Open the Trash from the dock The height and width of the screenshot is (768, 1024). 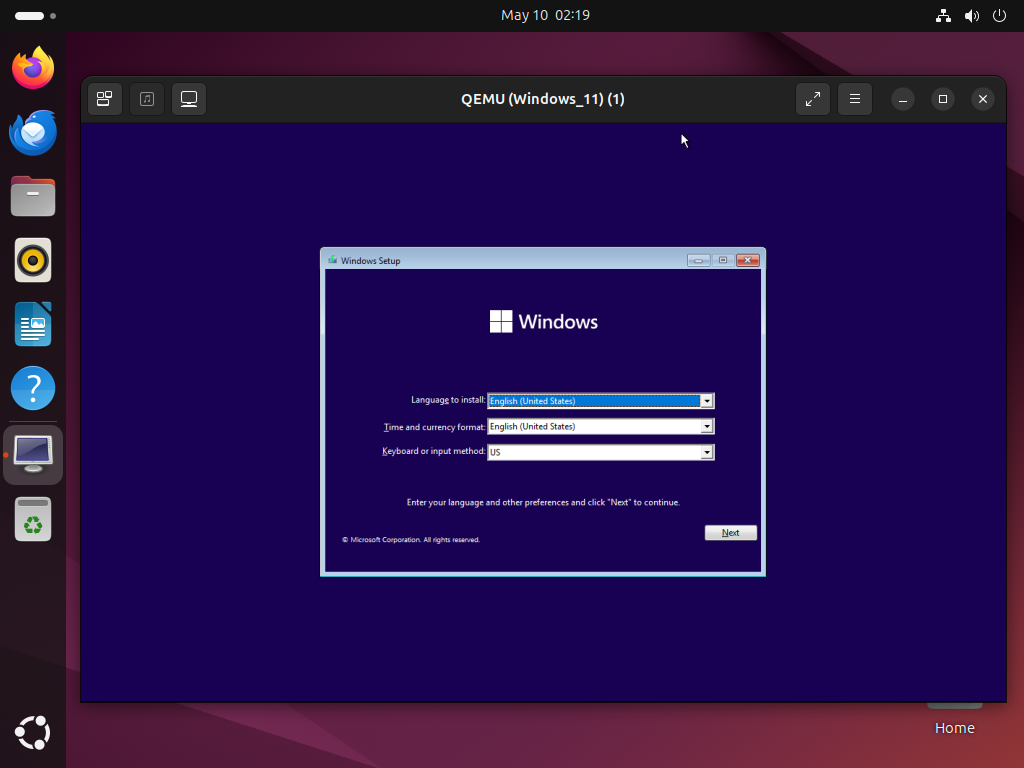pos(33,519)
